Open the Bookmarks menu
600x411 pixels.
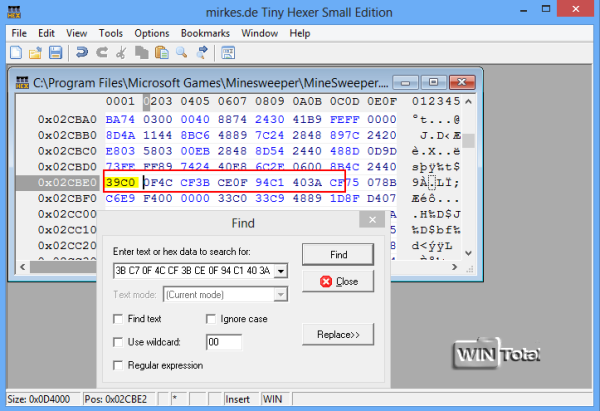pyautogui.click(x=205, y=33)
